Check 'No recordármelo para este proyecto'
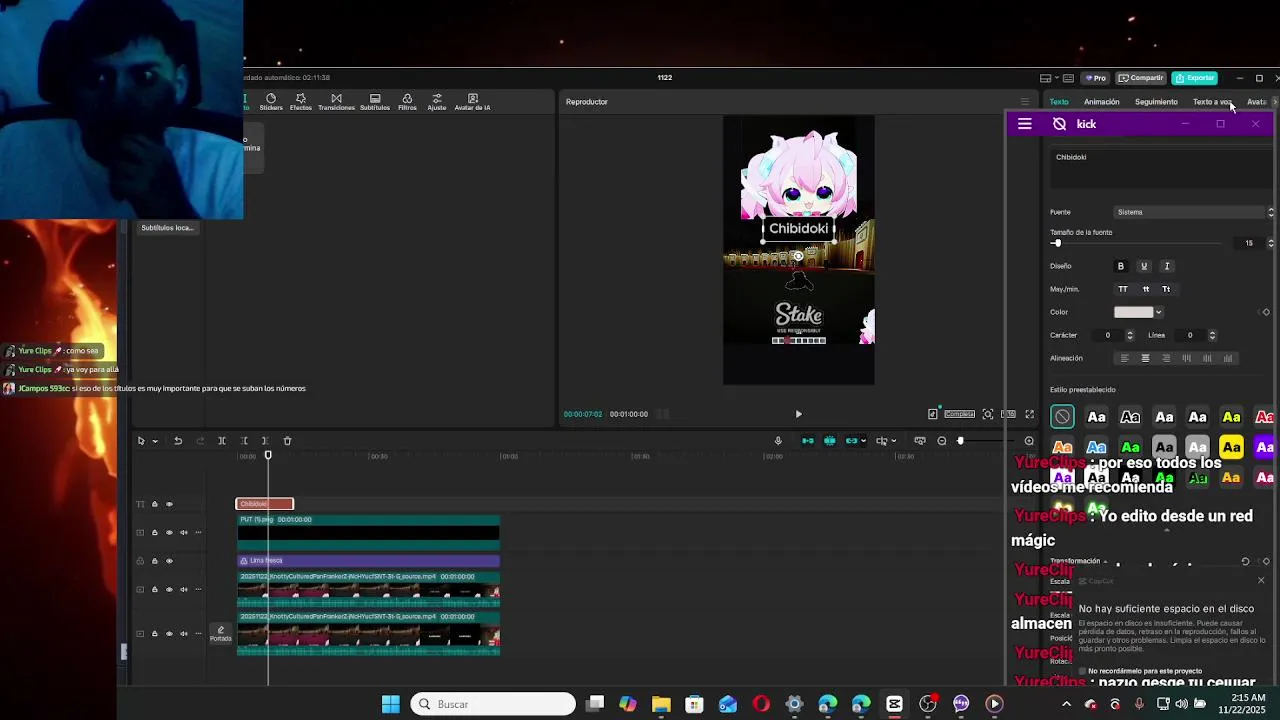The height and width of the screenshot is (720, 1280). 1083,671
